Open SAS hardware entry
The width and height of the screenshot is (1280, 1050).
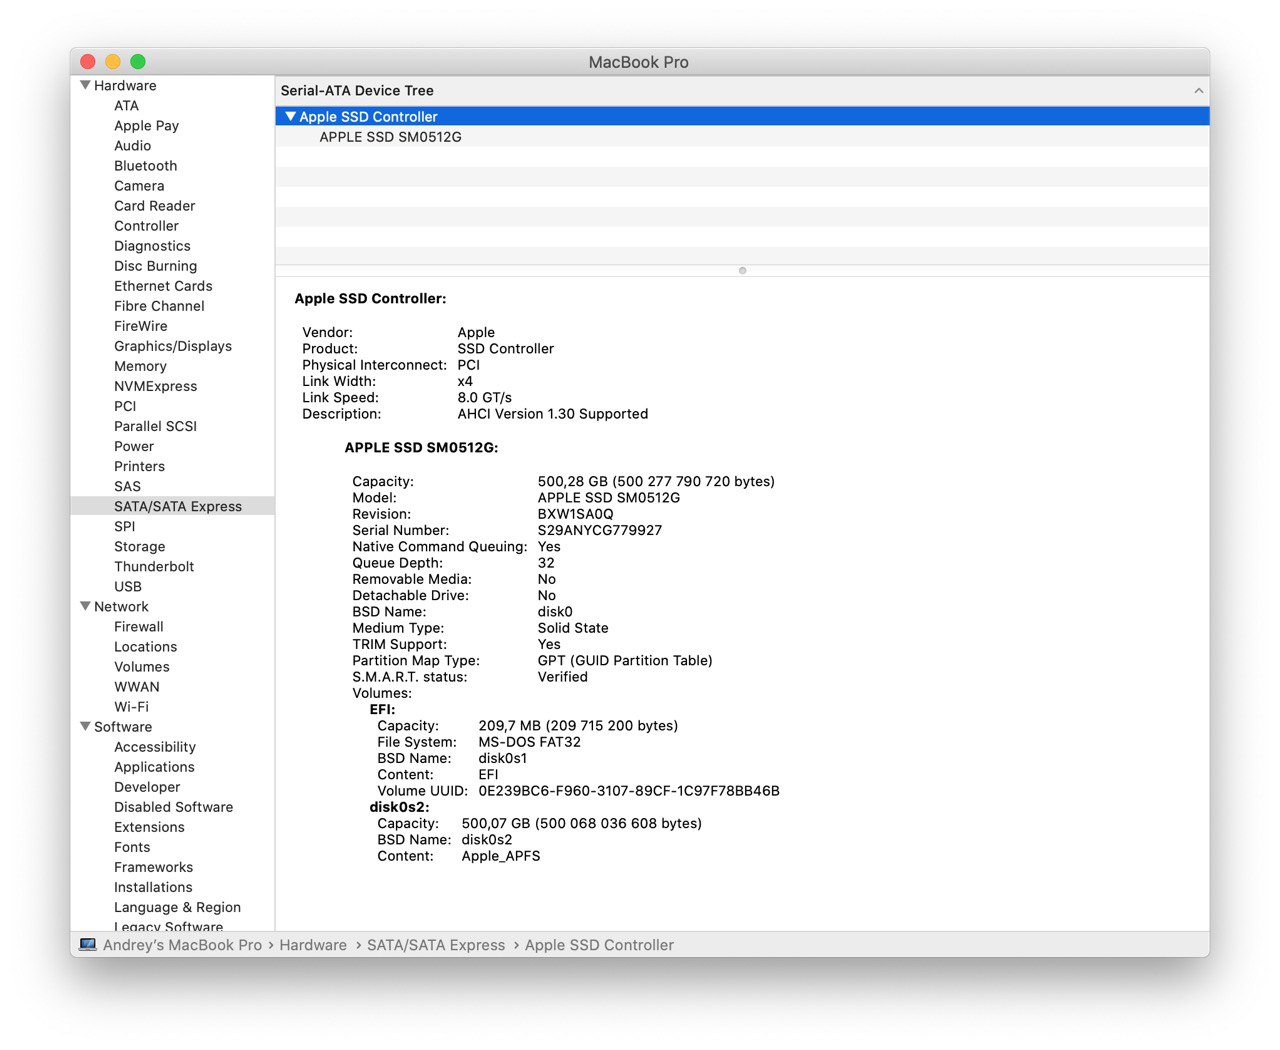[127, 486]
